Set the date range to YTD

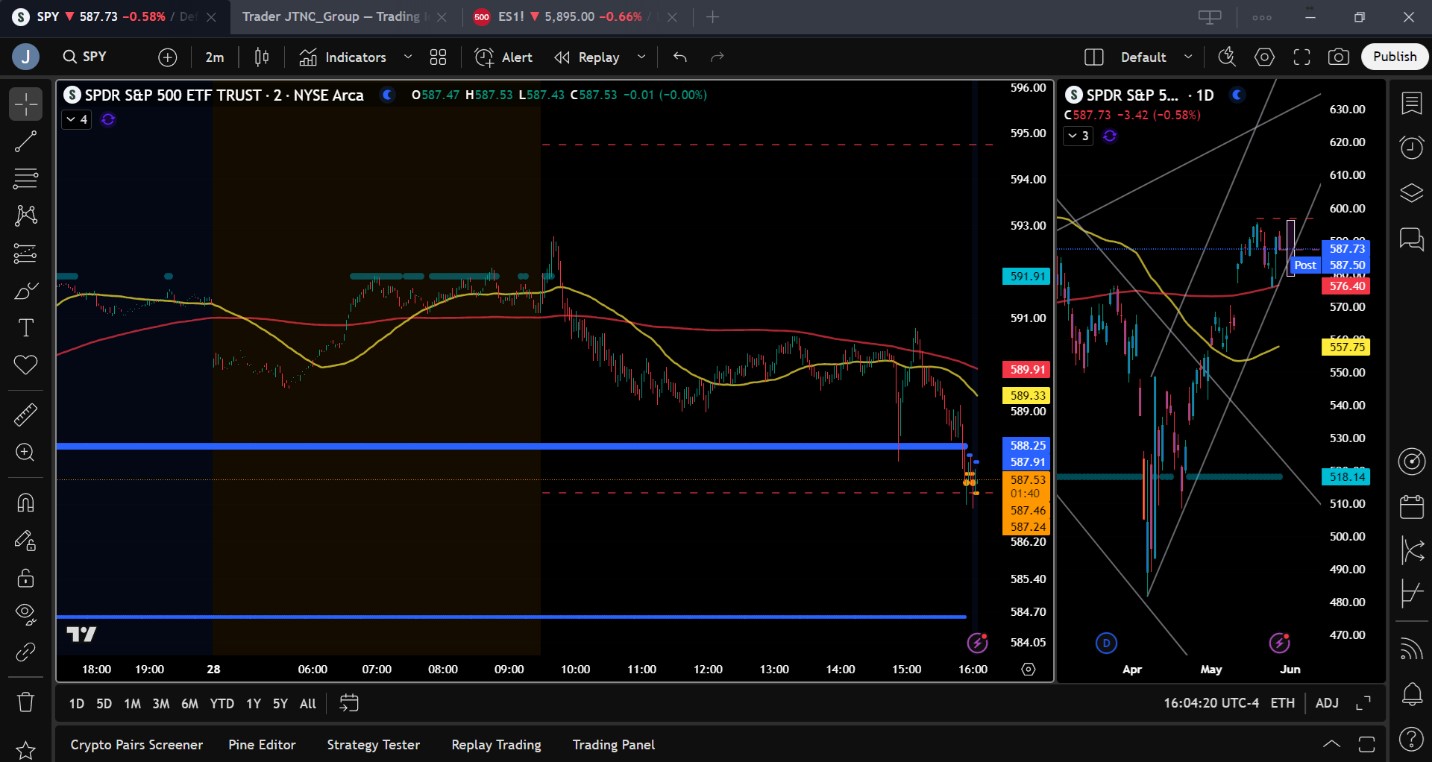tap(222, 703)
